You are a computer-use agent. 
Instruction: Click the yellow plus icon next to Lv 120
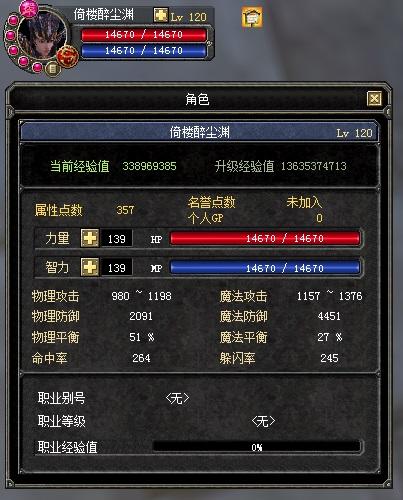tap(161, 15)
